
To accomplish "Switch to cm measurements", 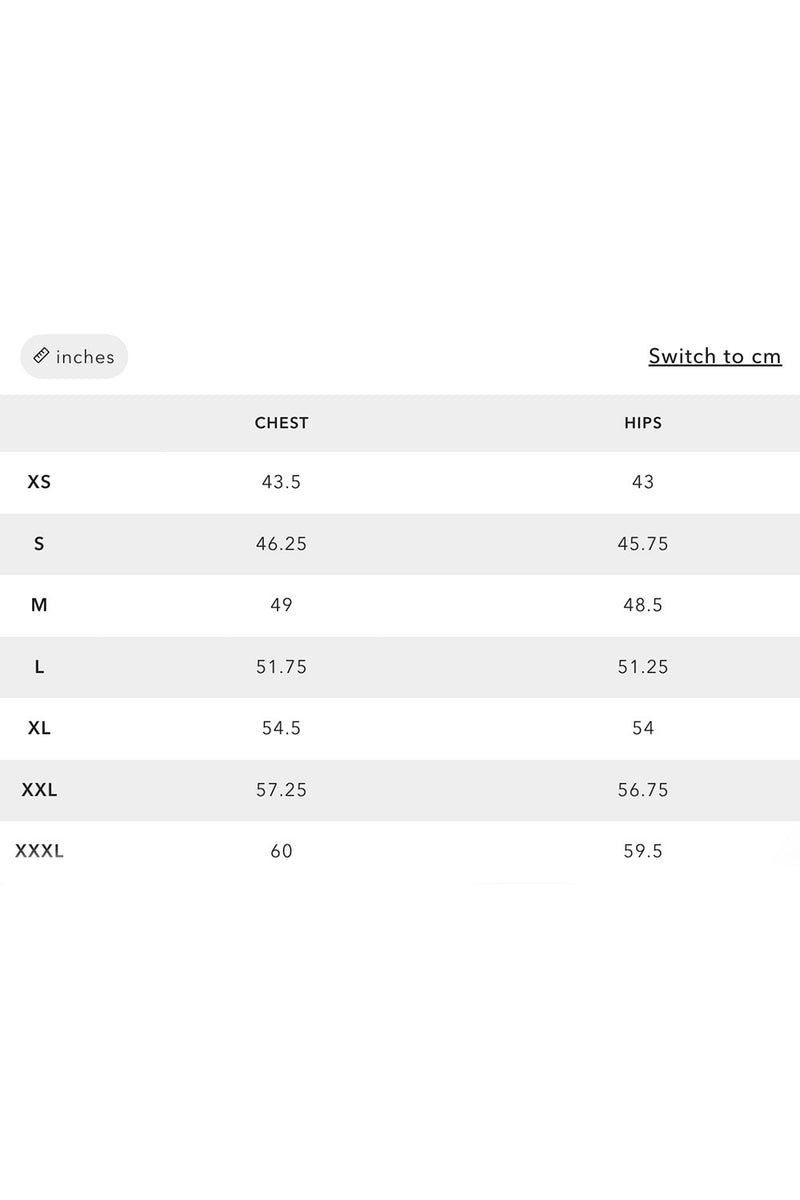I will tap(715, 356).
